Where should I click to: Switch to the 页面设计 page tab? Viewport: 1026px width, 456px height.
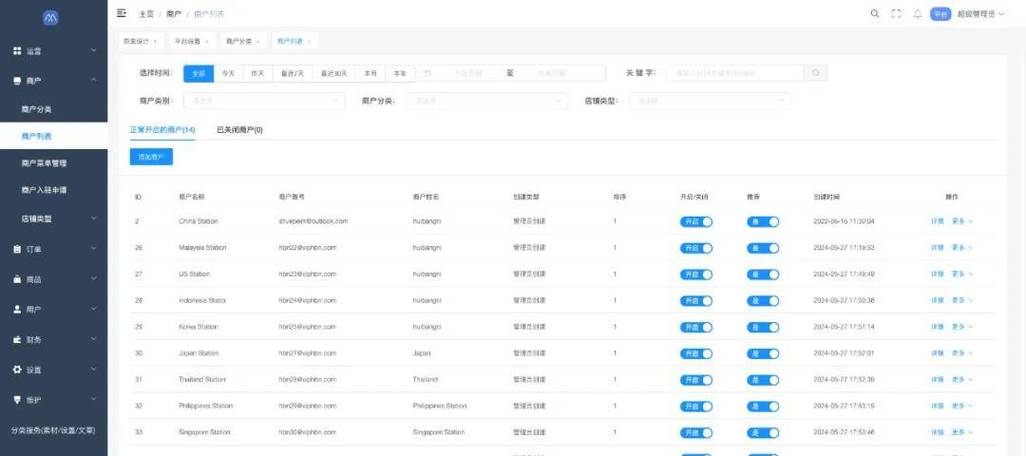pyautogui.click(x=136, y=41)
